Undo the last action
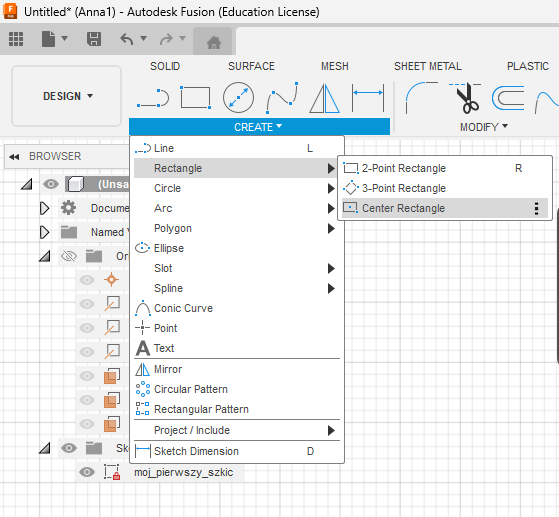 tap(127, 39)
